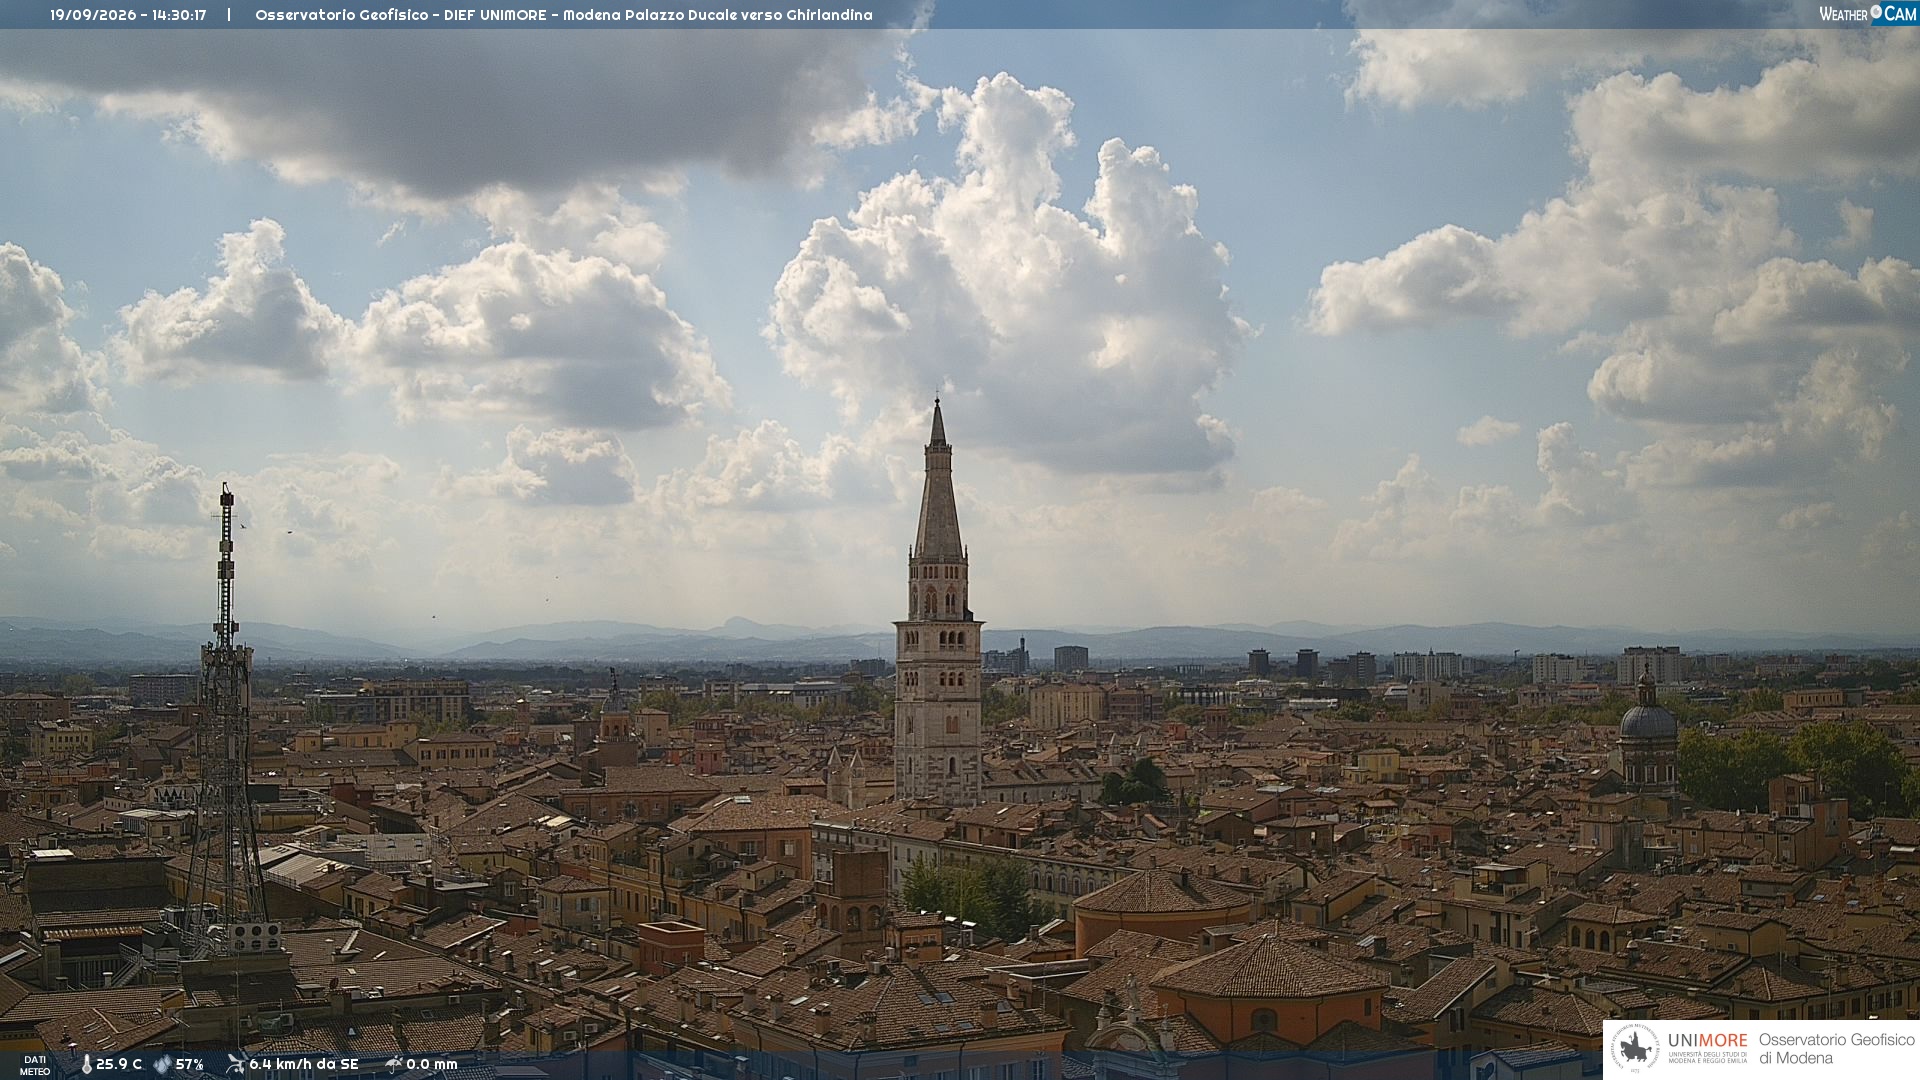This screenshot has width=1920, height=1080.
Task: Click the DATI METEO label
Action: (x=35, y=1066)
